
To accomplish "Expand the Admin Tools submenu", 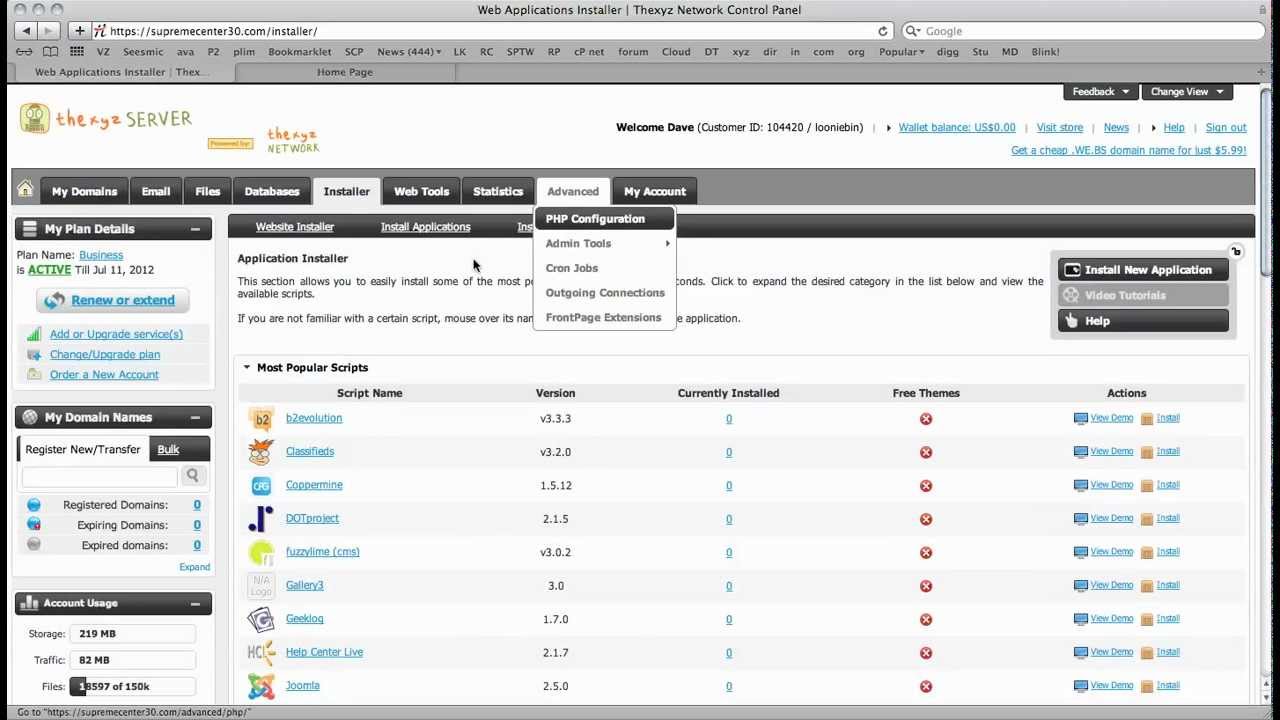I will point(606,243).
